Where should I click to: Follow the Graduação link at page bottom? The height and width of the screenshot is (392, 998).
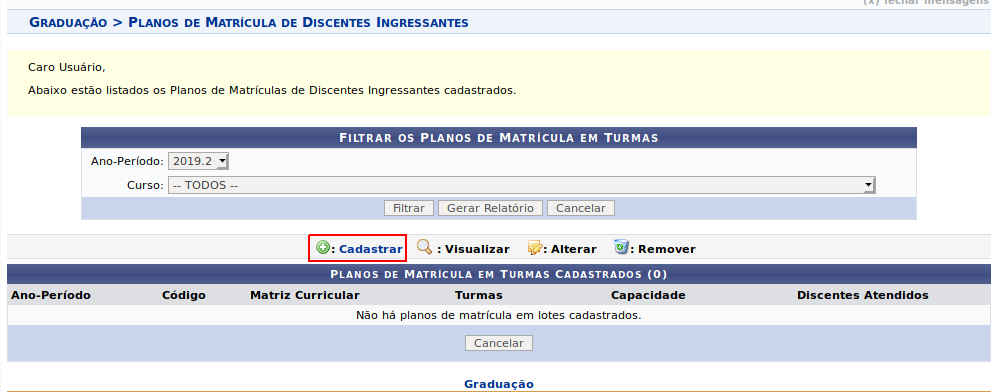pyautogui.click(x=499, y=384)
